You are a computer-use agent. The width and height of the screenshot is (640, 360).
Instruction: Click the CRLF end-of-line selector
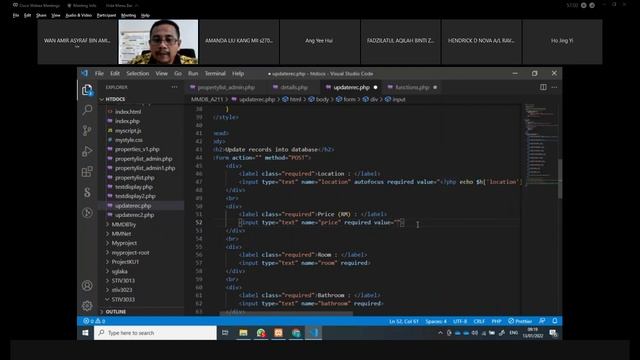click(x=479, y=321)
